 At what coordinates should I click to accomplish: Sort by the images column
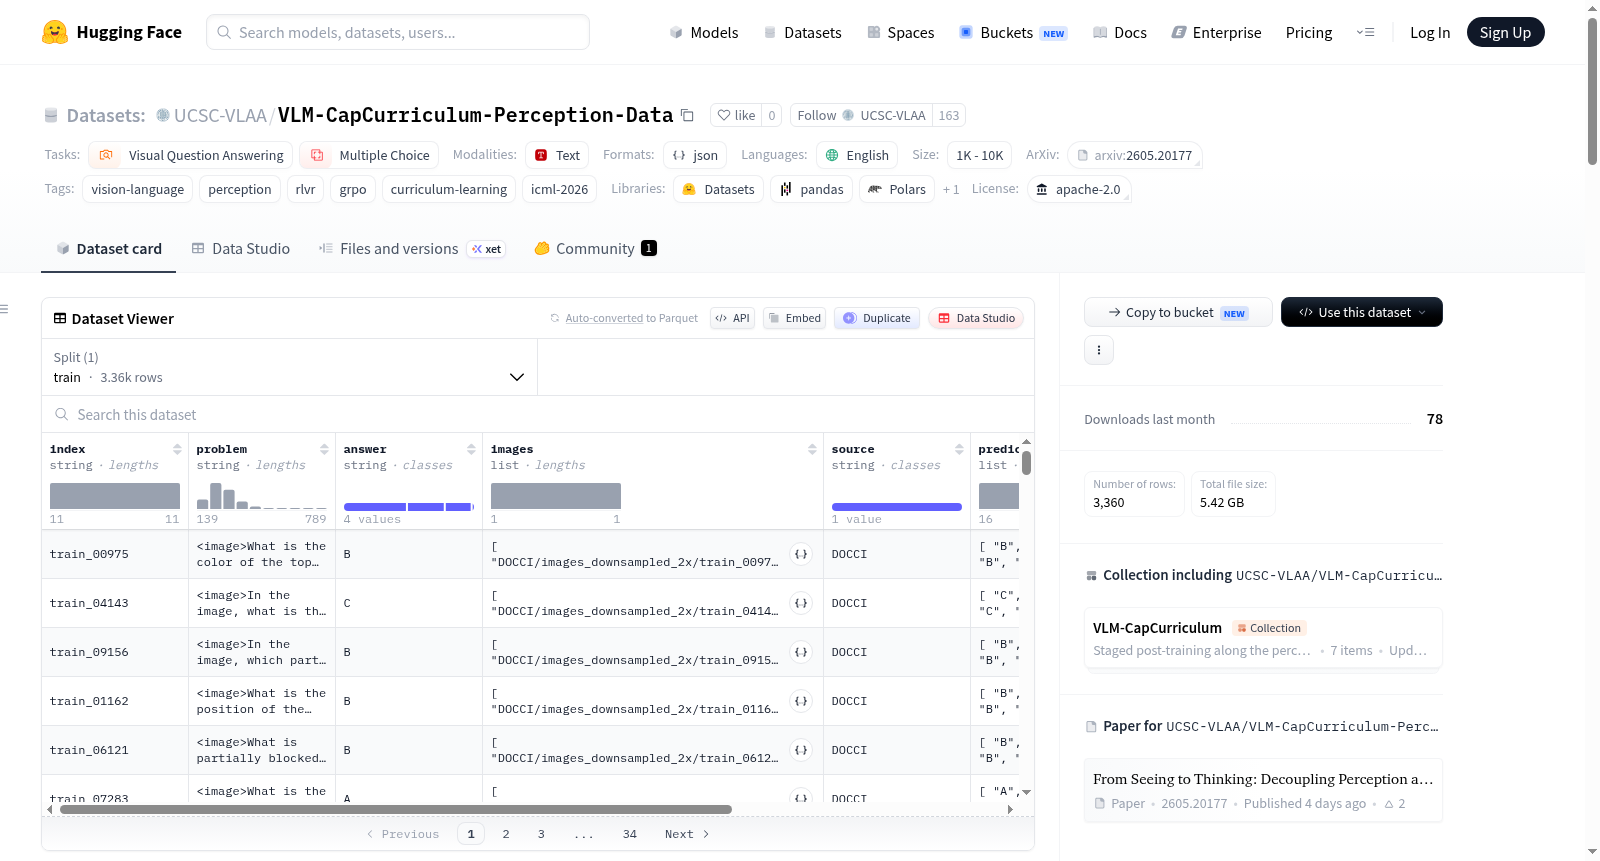click(812, 449)
